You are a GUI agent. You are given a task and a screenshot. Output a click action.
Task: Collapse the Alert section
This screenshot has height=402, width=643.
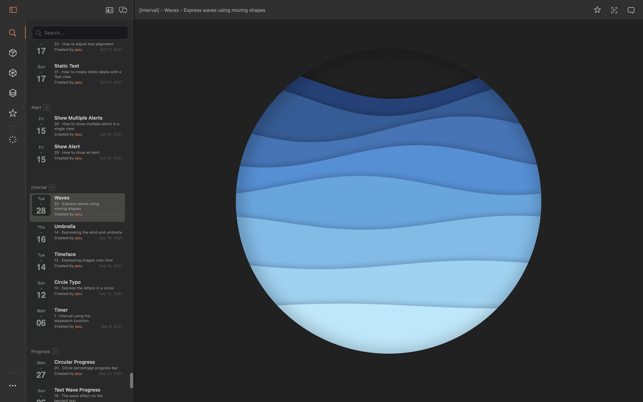[47, 107]
